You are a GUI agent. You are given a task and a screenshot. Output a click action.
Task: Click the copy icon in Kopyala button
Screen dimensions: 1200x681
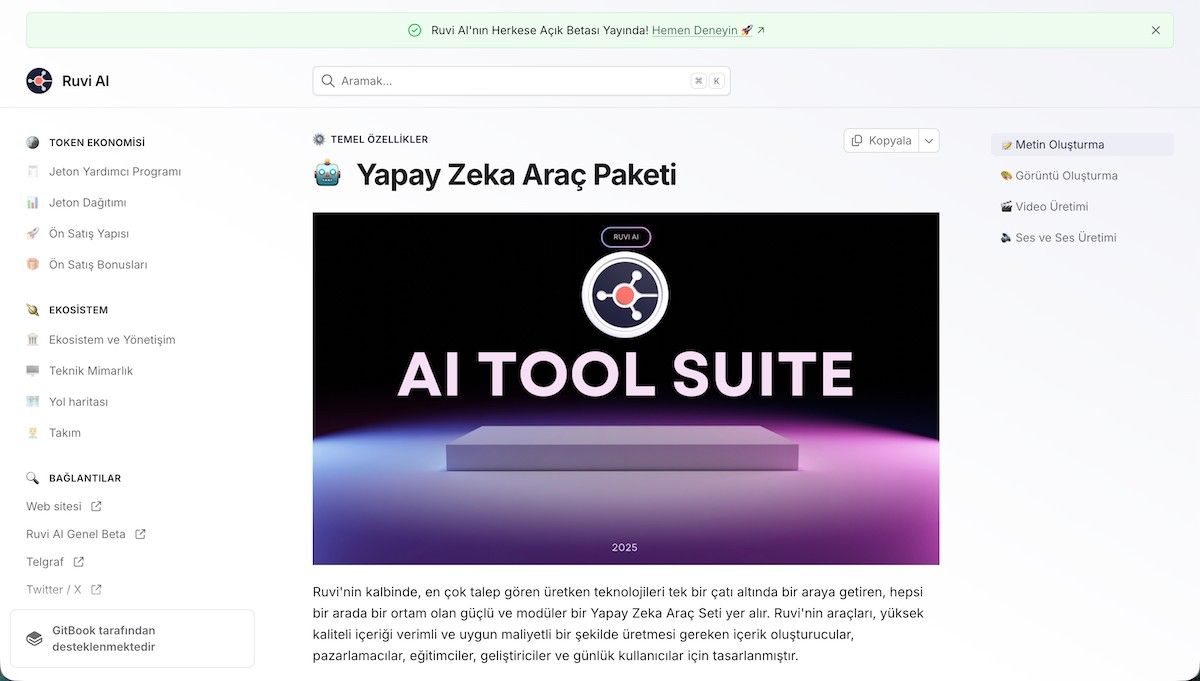pos(857,141)
